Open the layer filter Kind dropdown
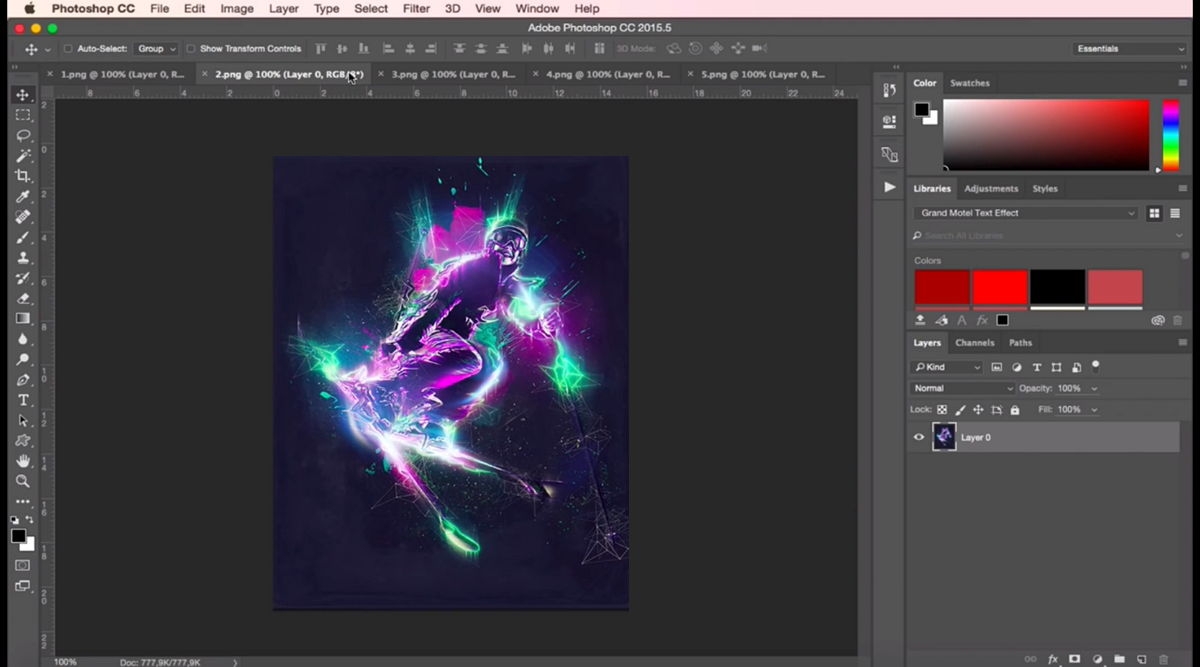Screen dimensions: 1200x667 pos(947,367)
